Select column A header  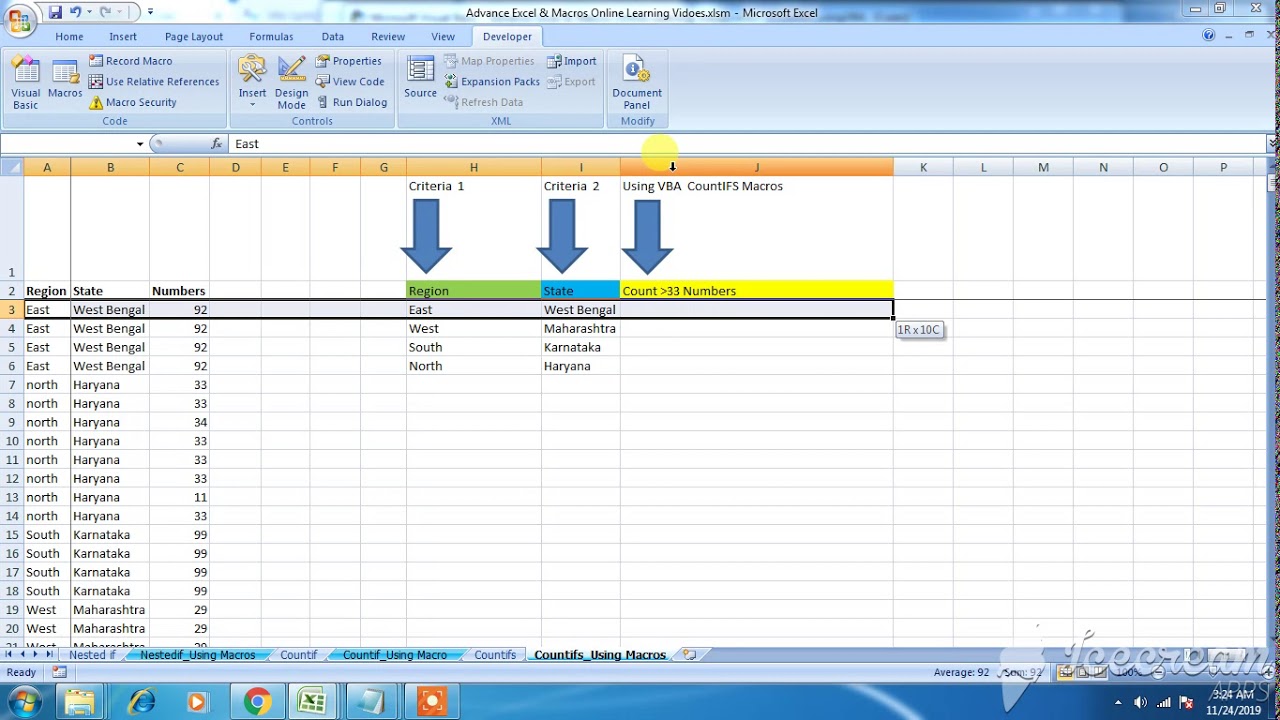47,167
